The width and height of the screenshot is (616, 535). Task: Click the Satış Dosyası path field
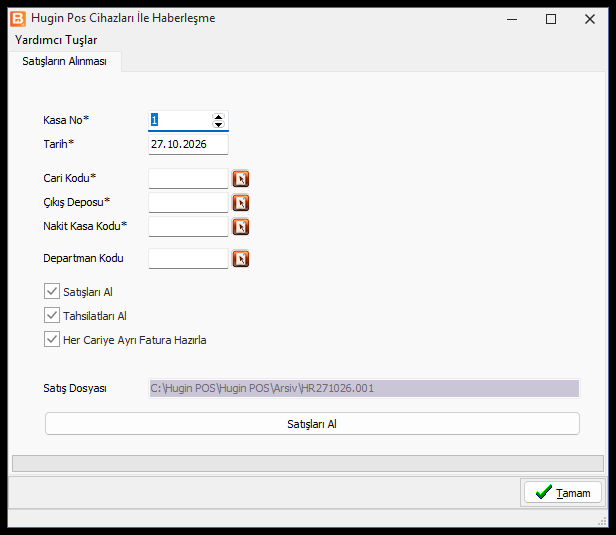364,388
